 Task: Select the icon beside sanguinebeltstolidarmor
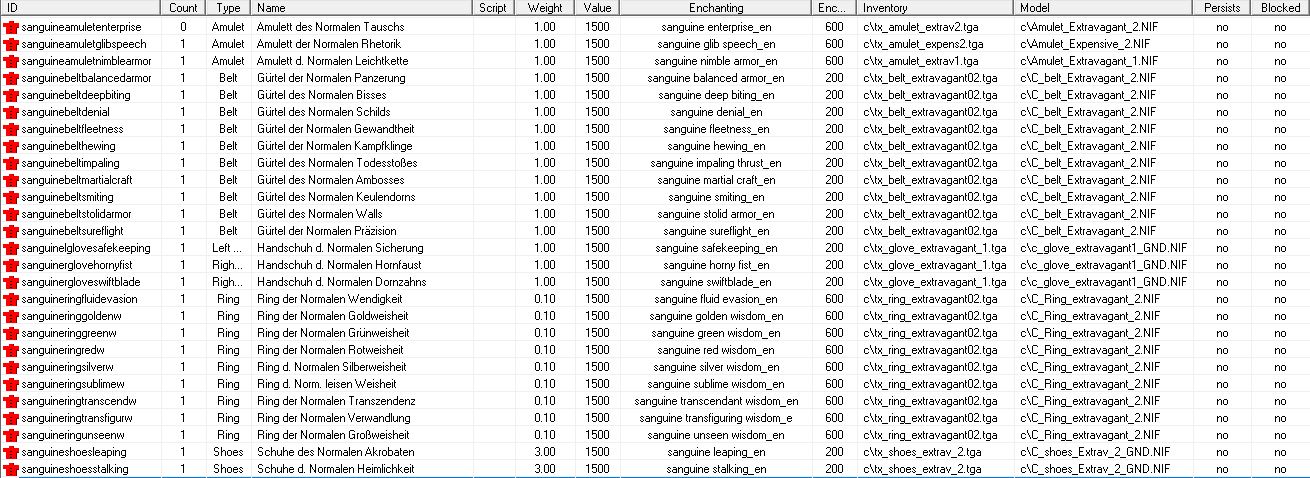[11, 214]
